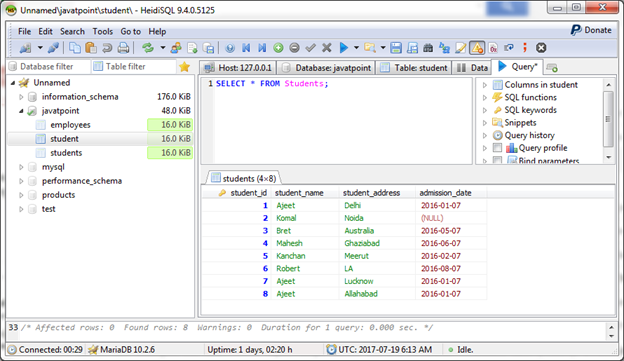The width and height of the screenshot is (624, 361).
Task: Click the black circled X exit icon
Action: [541, 48]
